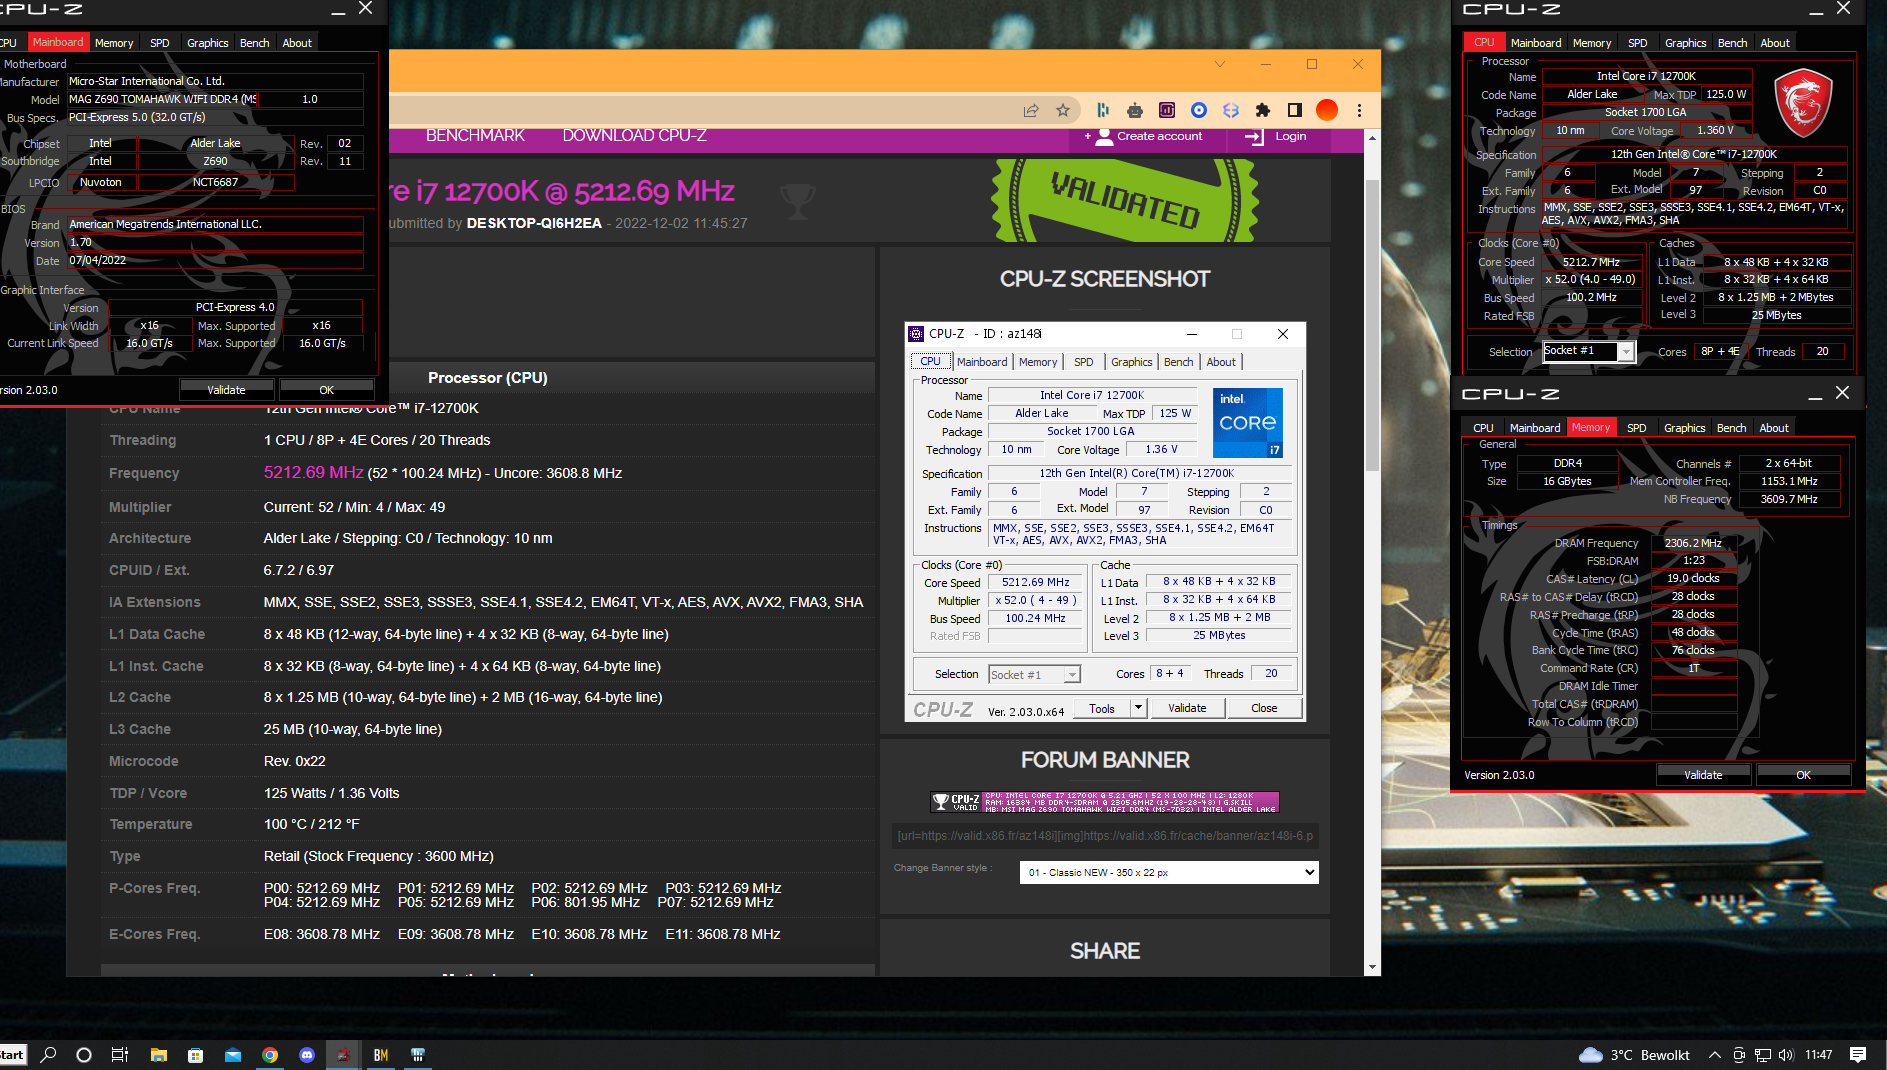
Task: Open About tab in the left CPU-Z window
Action: pos(297,43)
